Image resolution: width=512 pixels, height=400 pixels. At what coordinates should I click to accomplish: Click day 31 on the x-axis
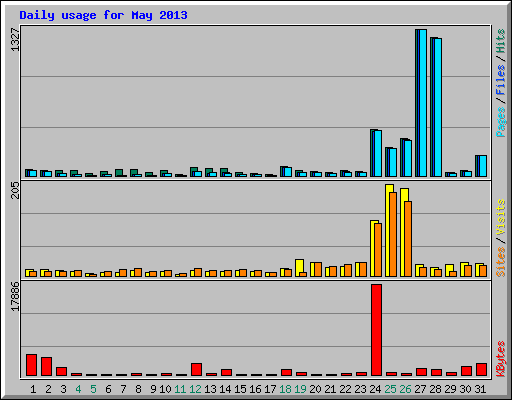pos(480,389)
